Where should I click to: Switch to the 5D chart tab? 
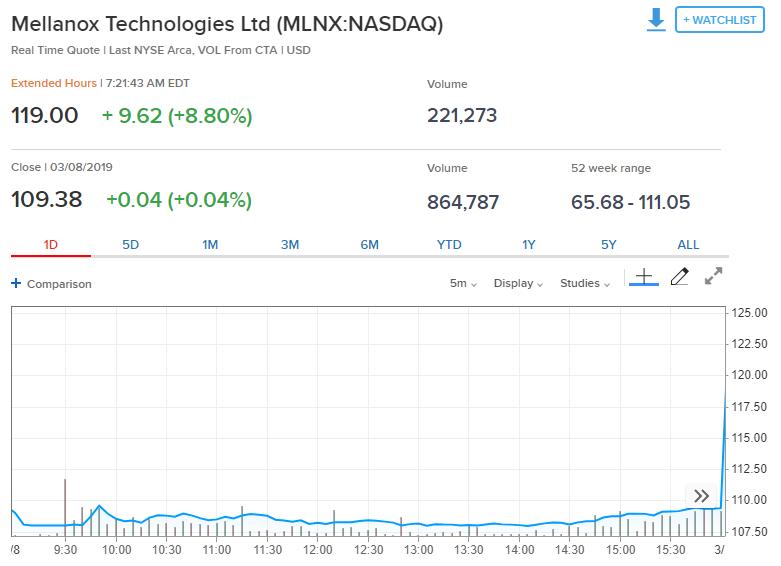[130, 245]
